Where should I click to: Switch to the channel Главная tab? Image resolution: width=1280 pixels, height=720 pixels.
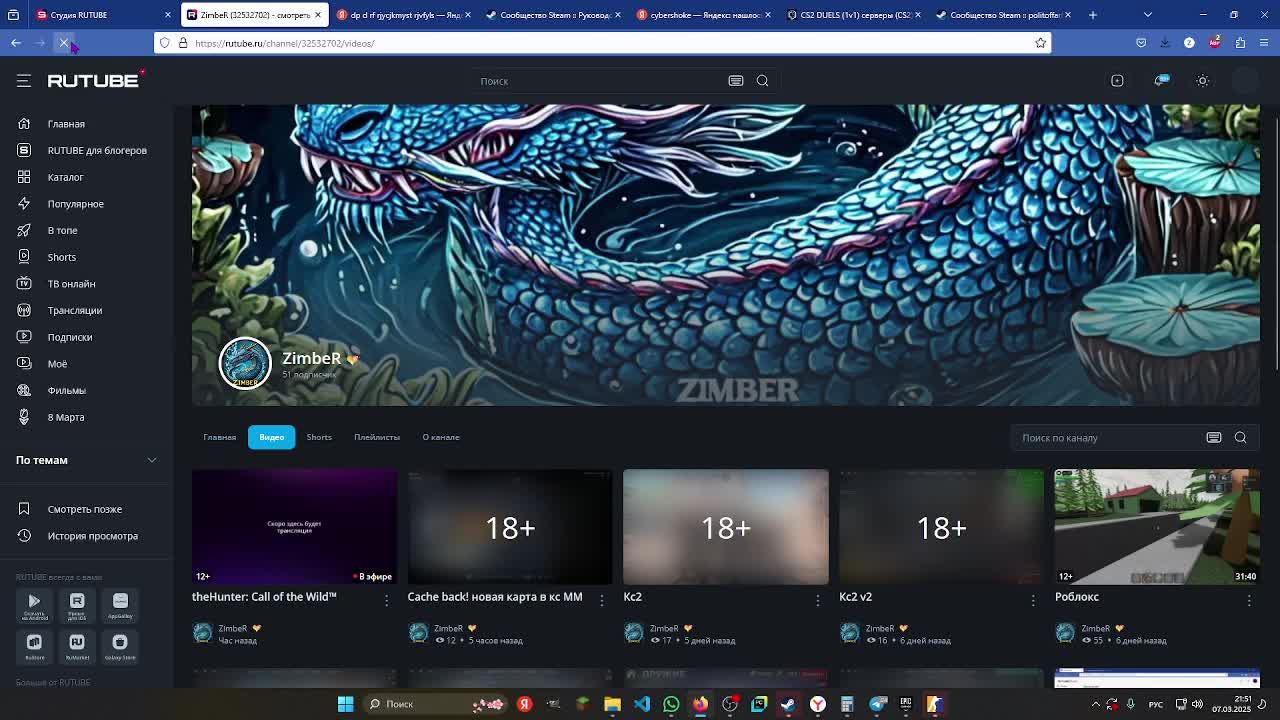pos(220,437)
